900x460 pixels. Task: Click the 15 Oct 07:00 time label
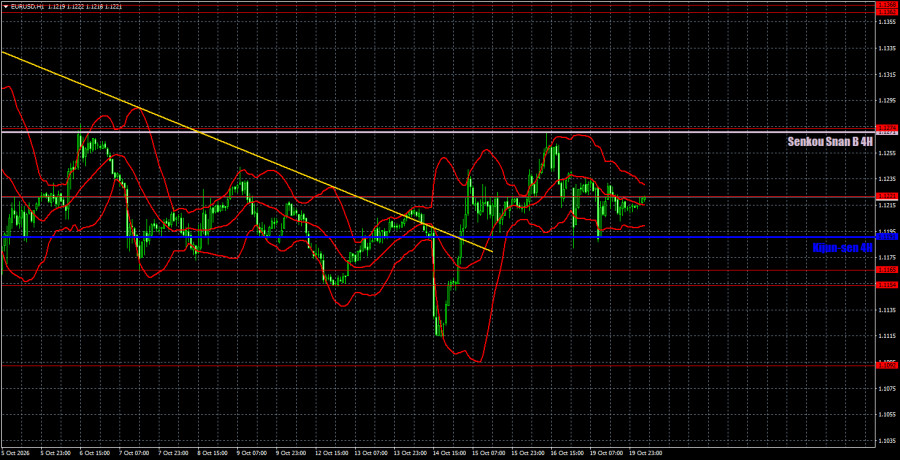click(487, 453)
